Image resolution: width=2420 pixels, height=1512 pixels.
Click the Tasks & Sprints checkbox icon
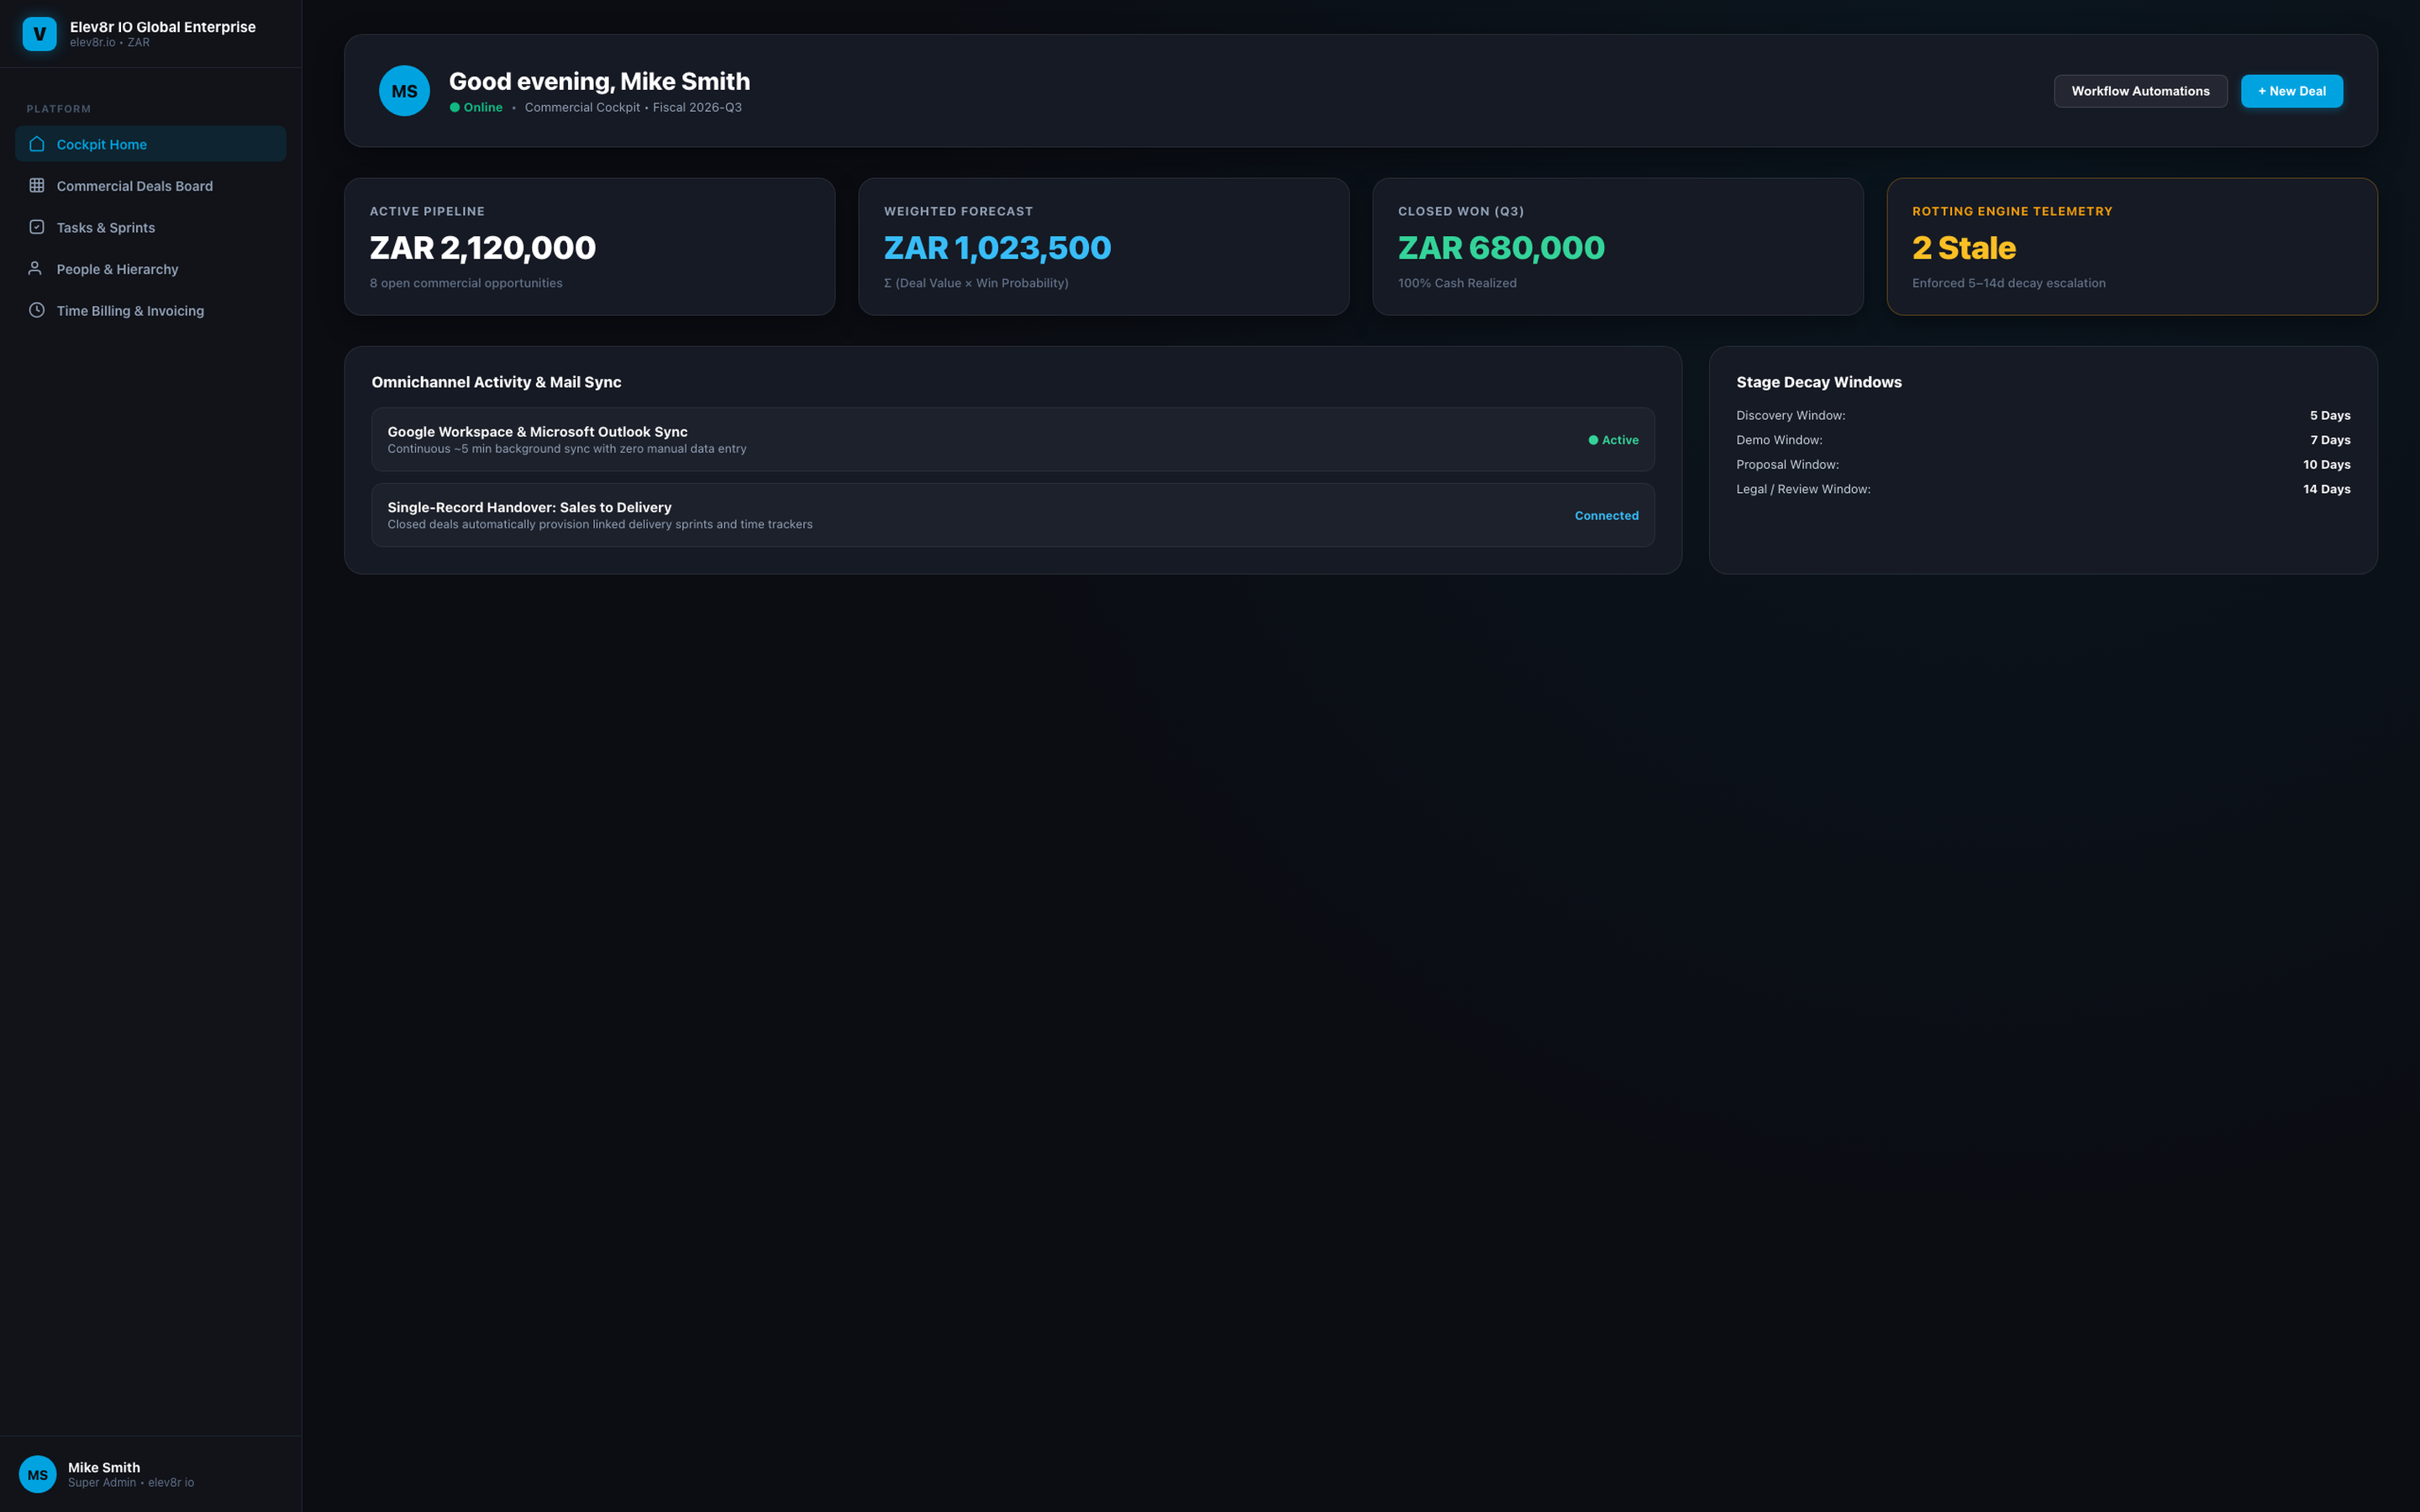(37, 227)
